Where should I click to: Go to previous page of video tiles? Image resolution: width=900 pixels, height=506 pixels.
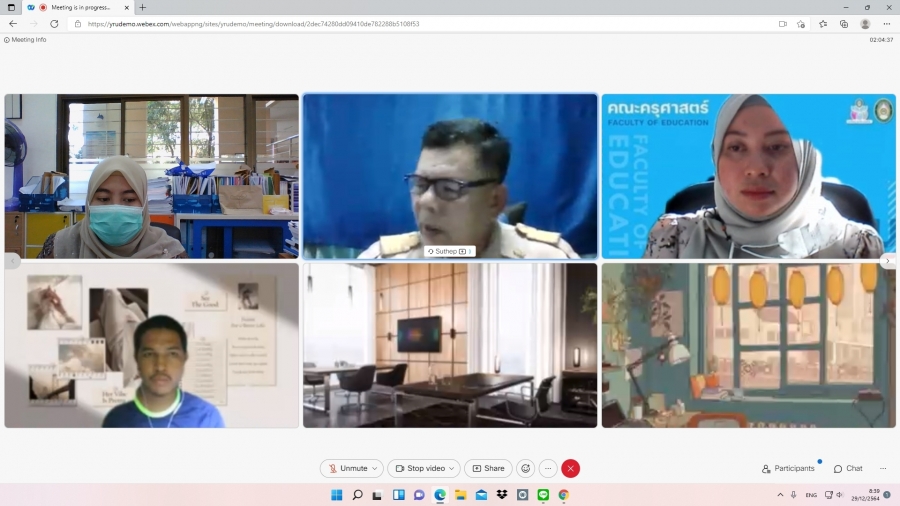click(x=12, y=261)
